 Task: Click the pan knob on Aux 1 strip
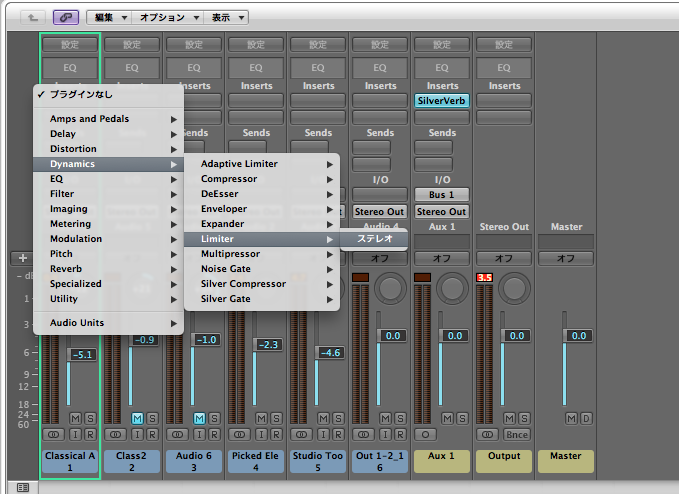click(x=452, y=288)
